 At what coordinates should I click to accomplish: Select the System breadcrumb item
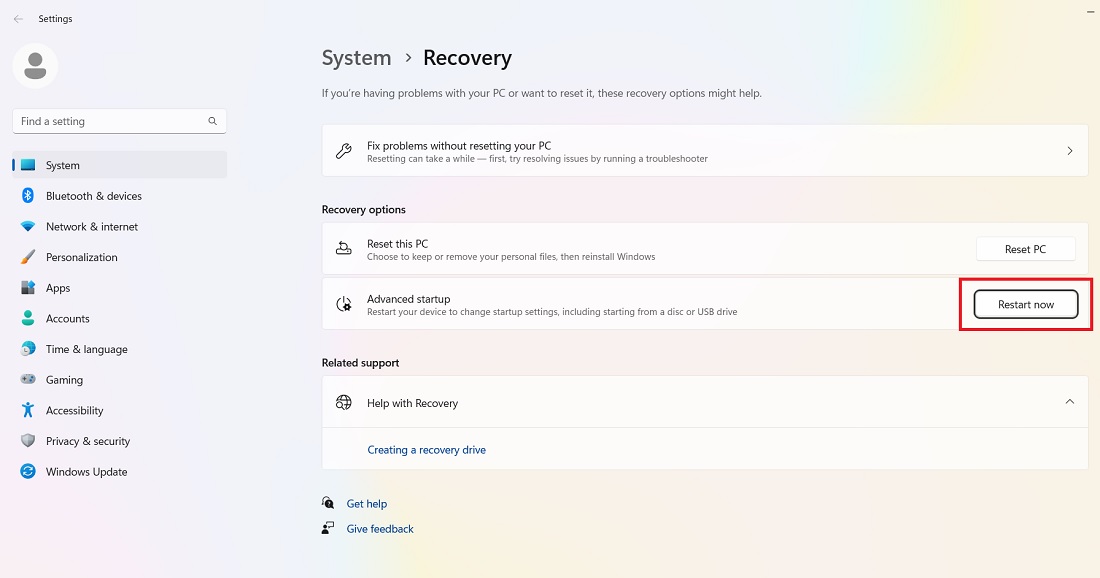coord(356,58)
